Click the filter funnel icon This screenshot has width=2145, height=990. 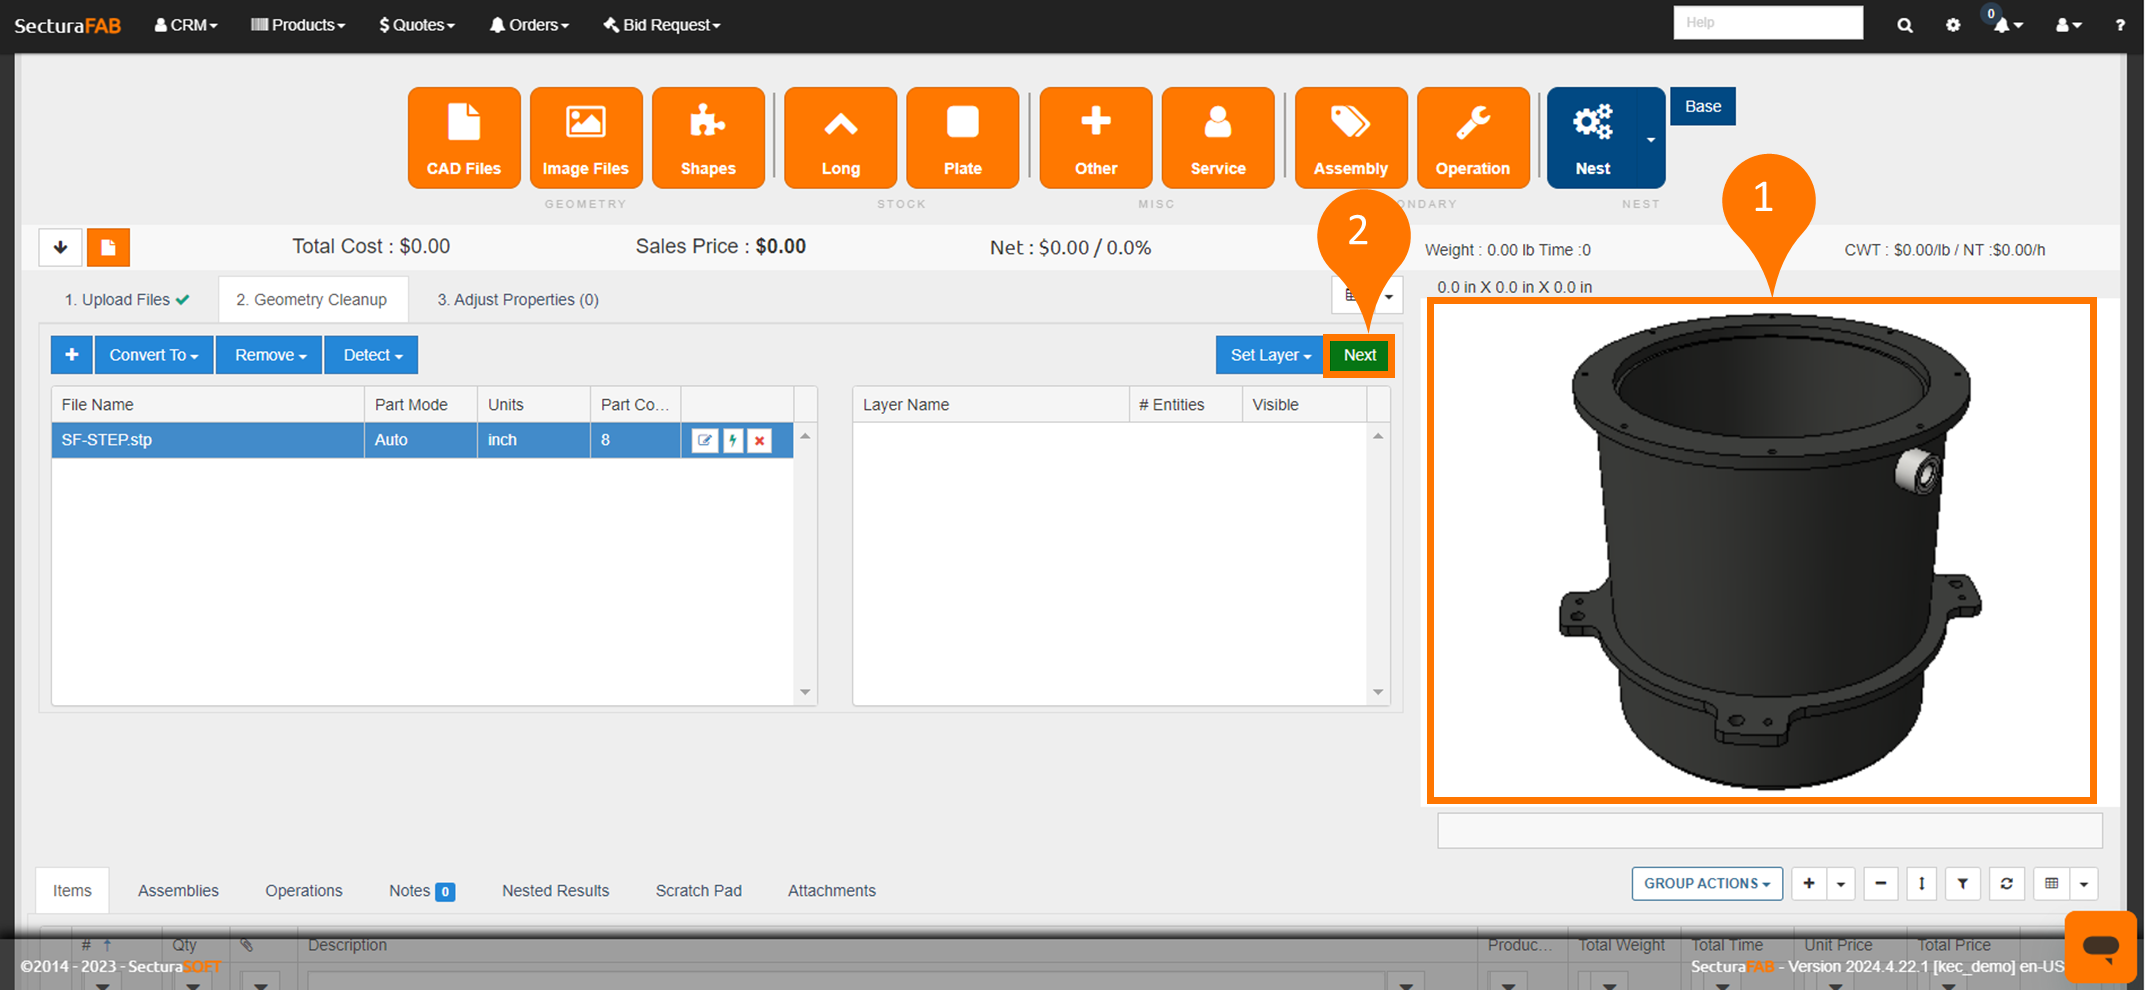coord(1962,884)
